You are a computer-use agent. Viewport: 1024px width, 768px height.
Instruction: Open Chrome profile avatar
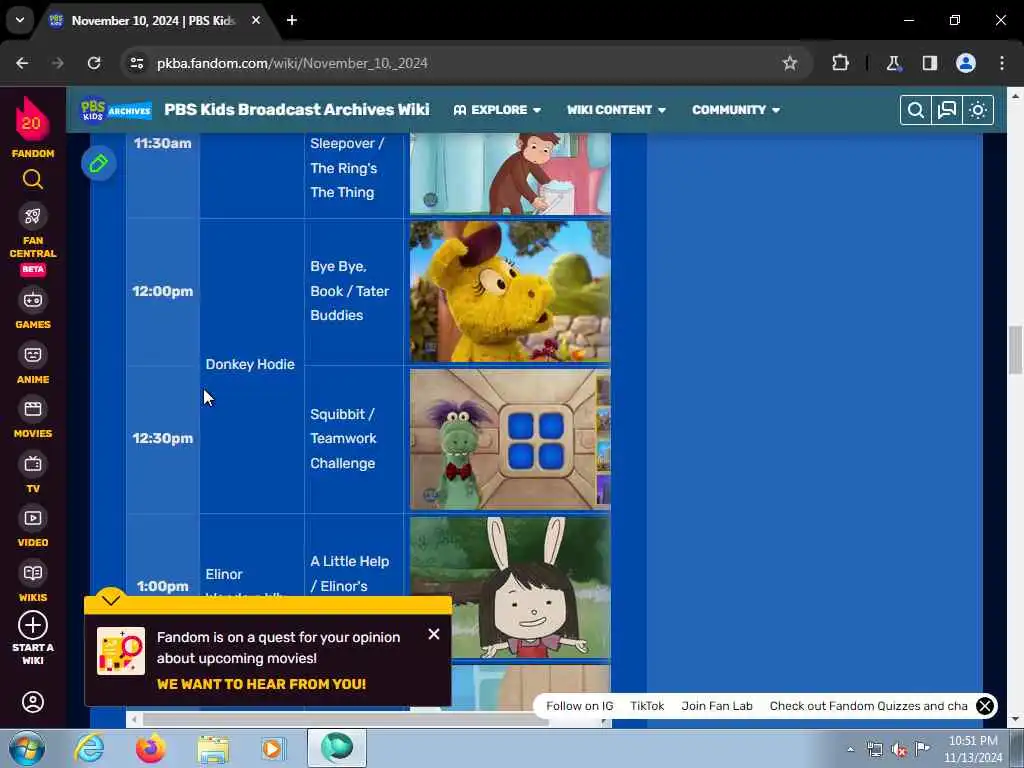pos(966,63)
